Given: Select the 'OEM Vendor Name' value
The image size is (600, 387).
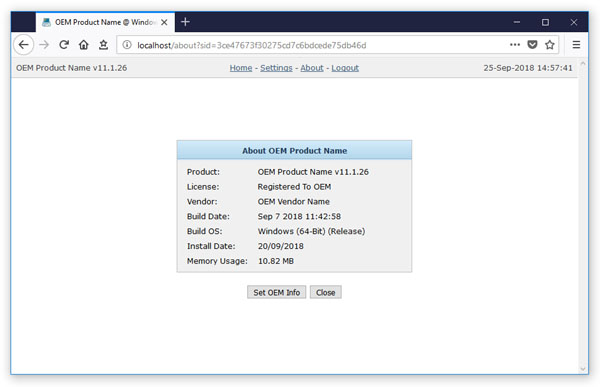Looking at the screenshot, I should (293, 202).
